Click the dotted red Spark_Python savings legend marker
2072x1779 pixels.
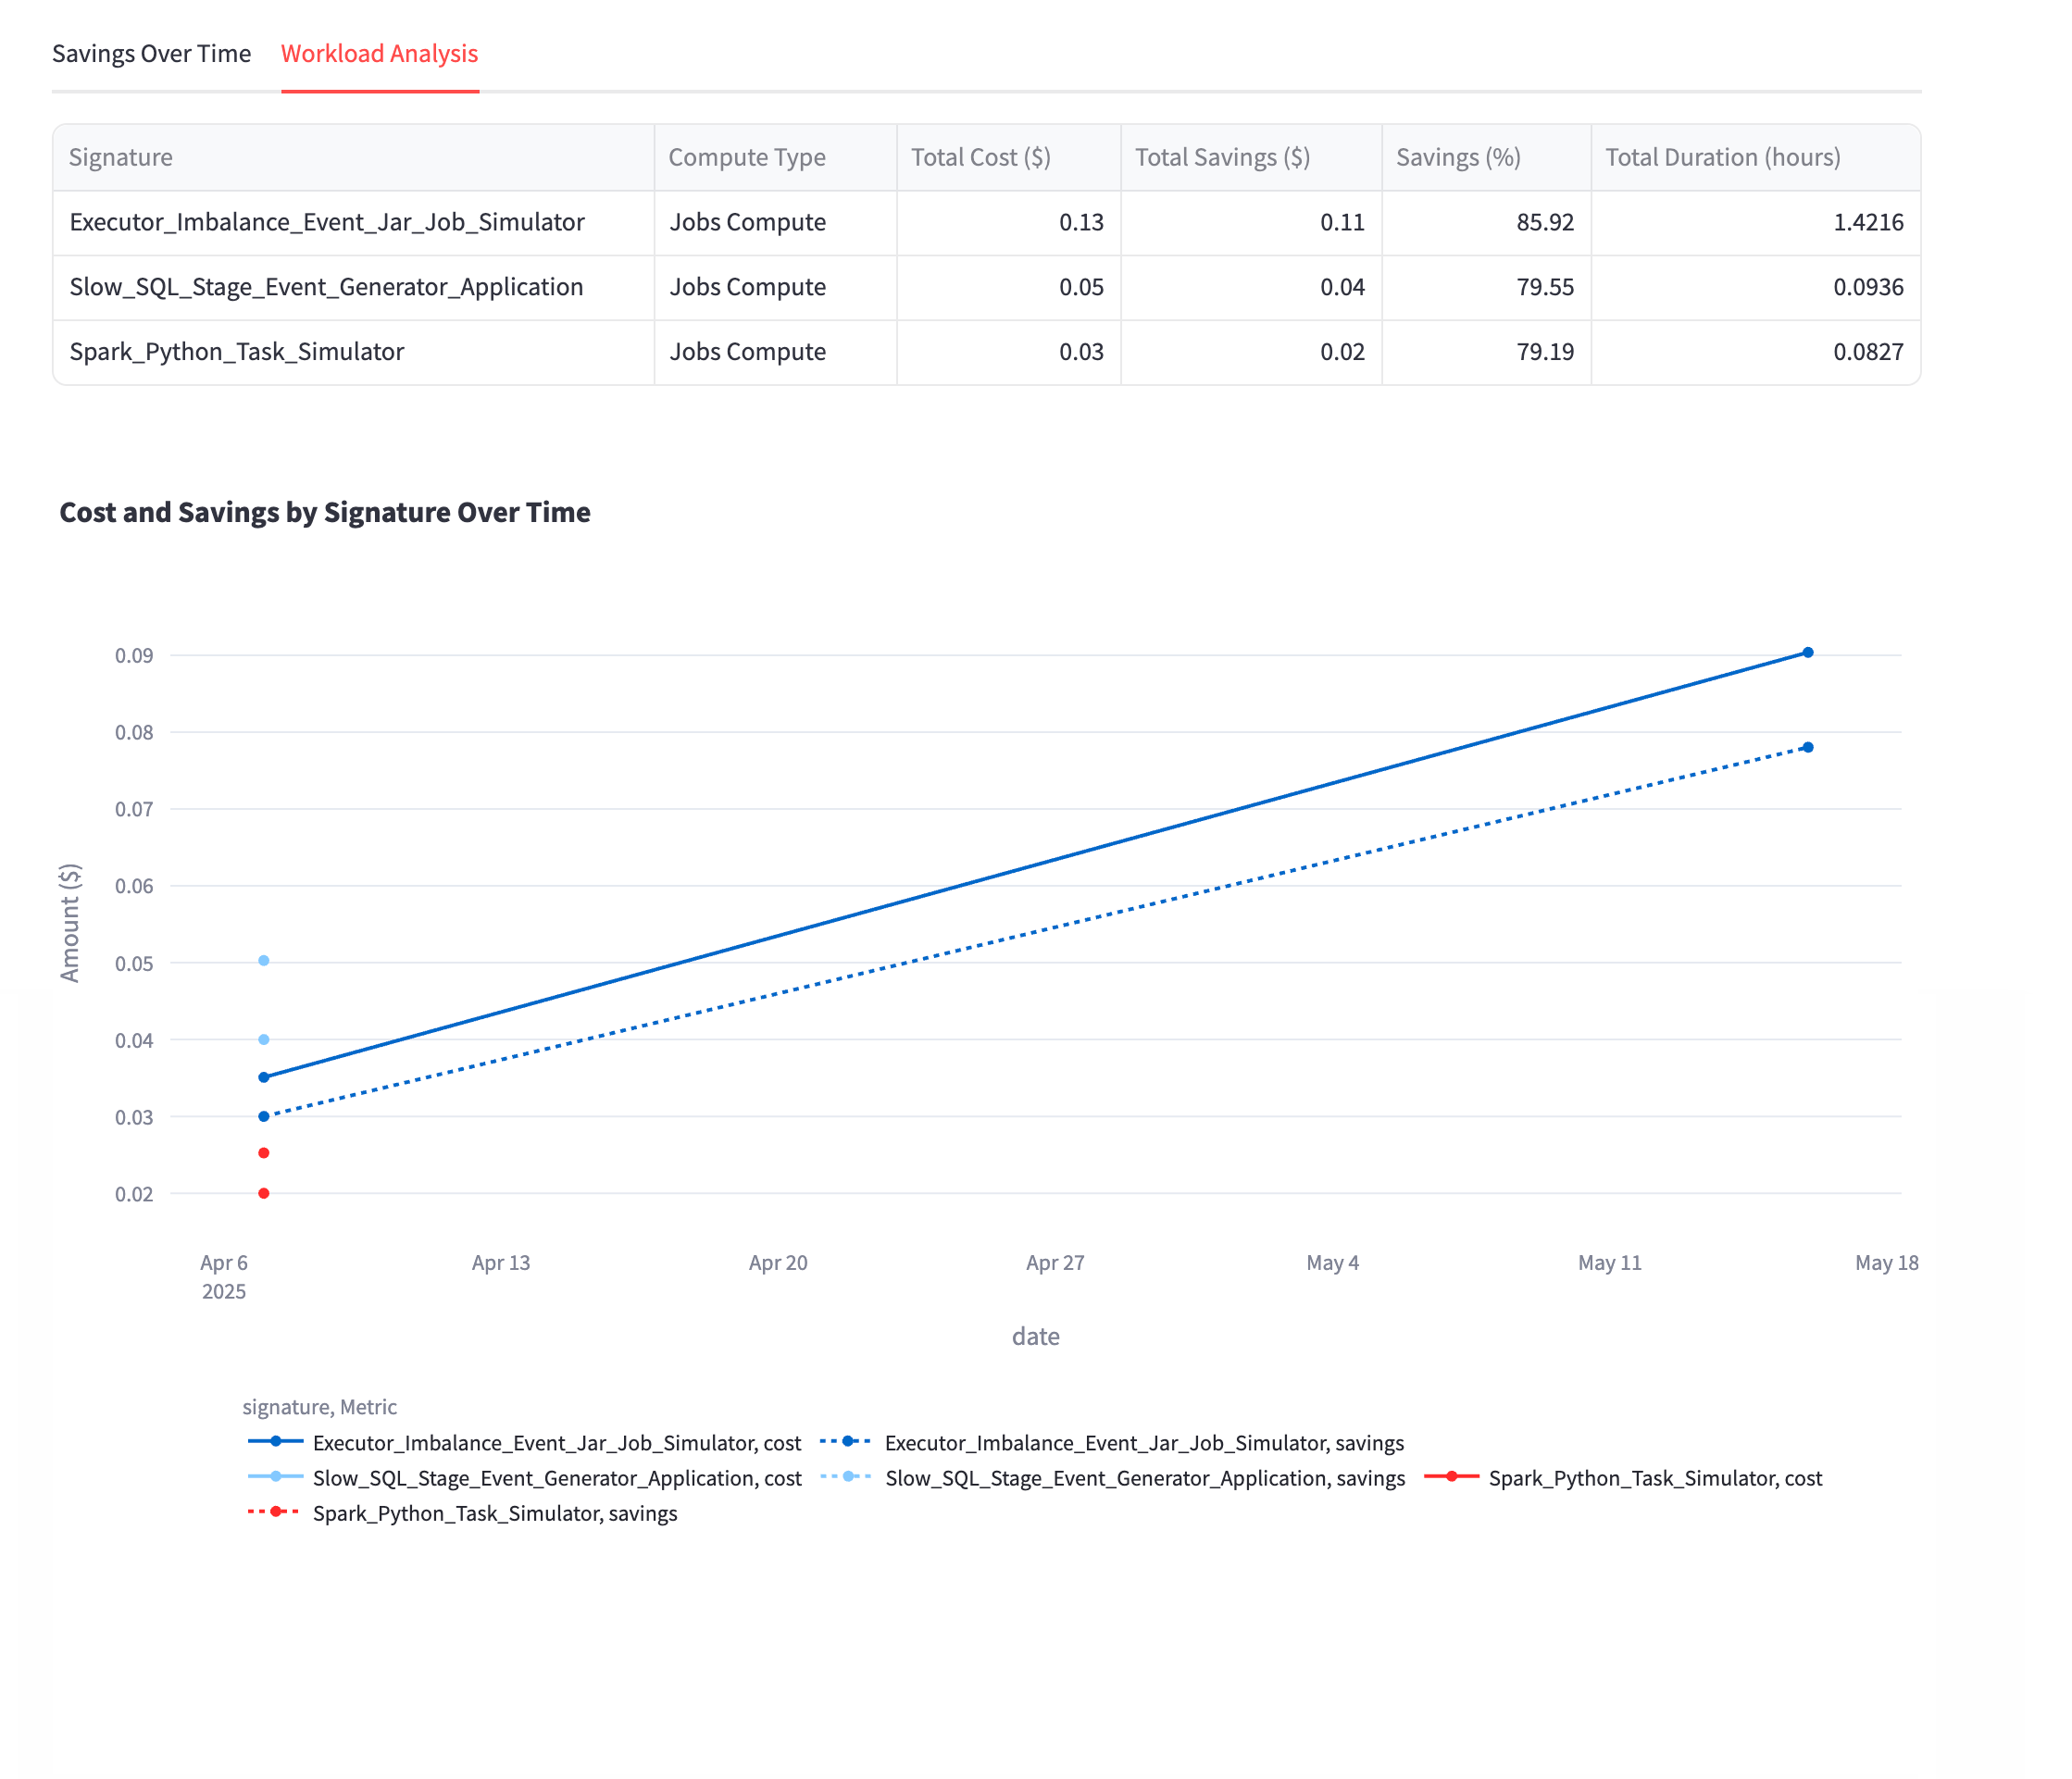275,1514
